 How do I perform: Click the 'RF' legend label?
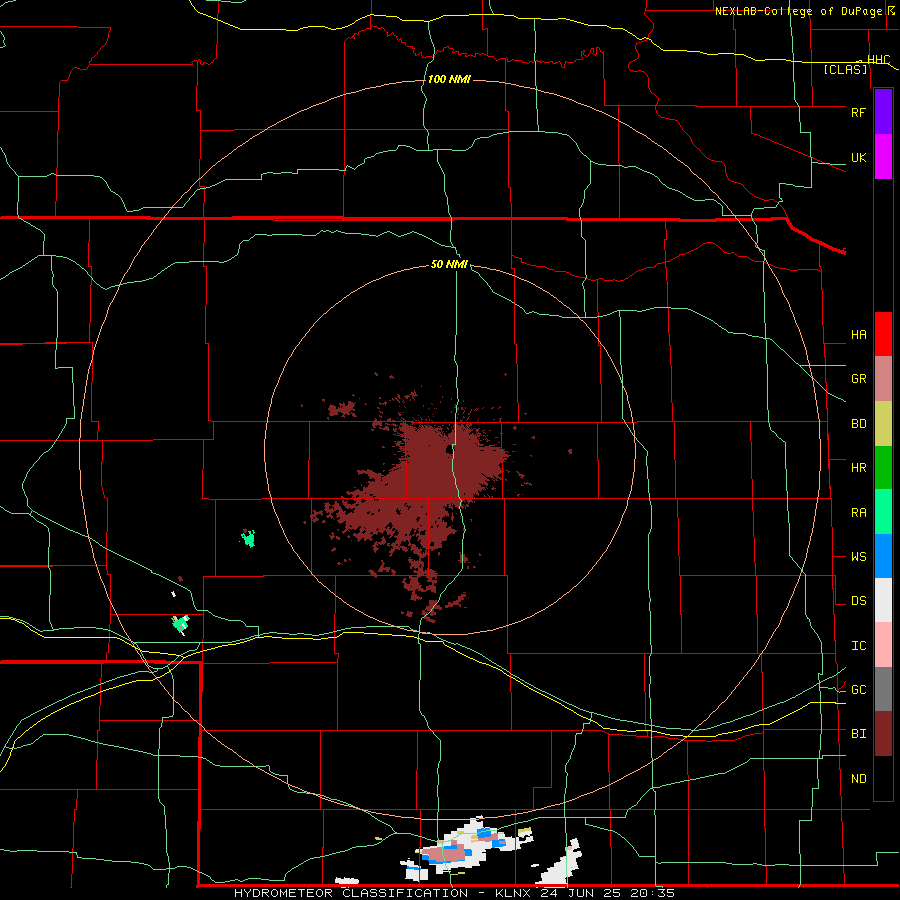858,112
